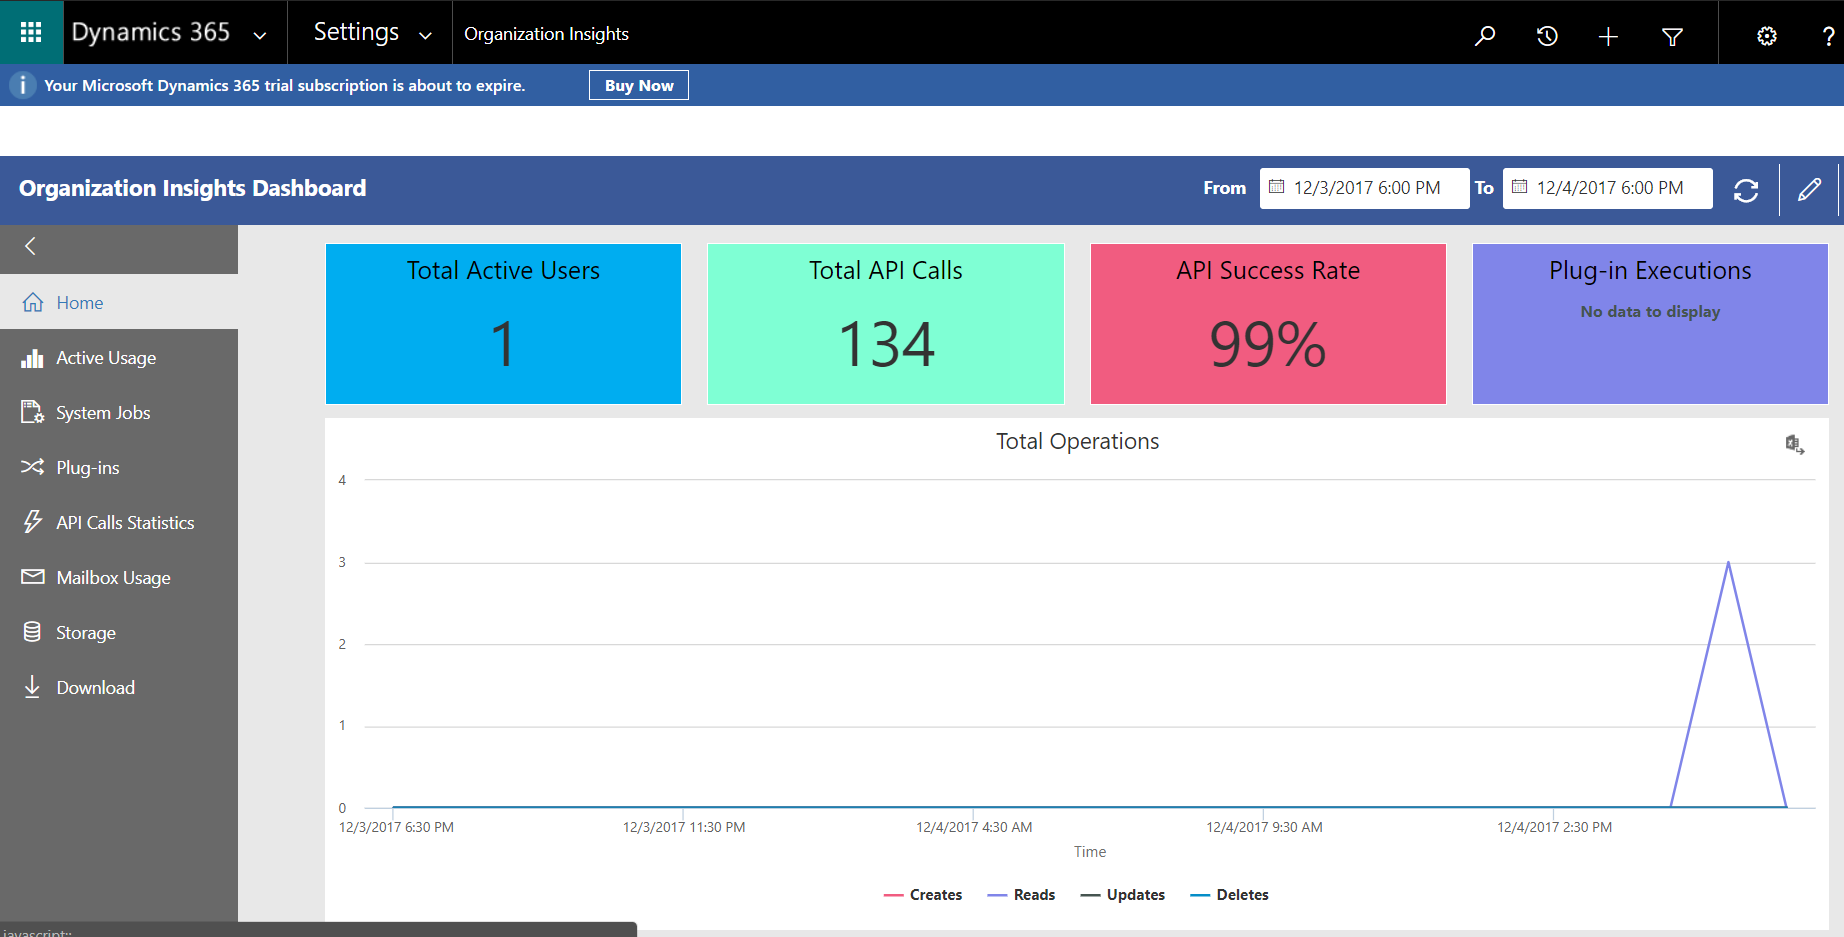The image size is (1844, 937).
Task: Open search using the magnifier icon
Action: [x=1485, y=33]
